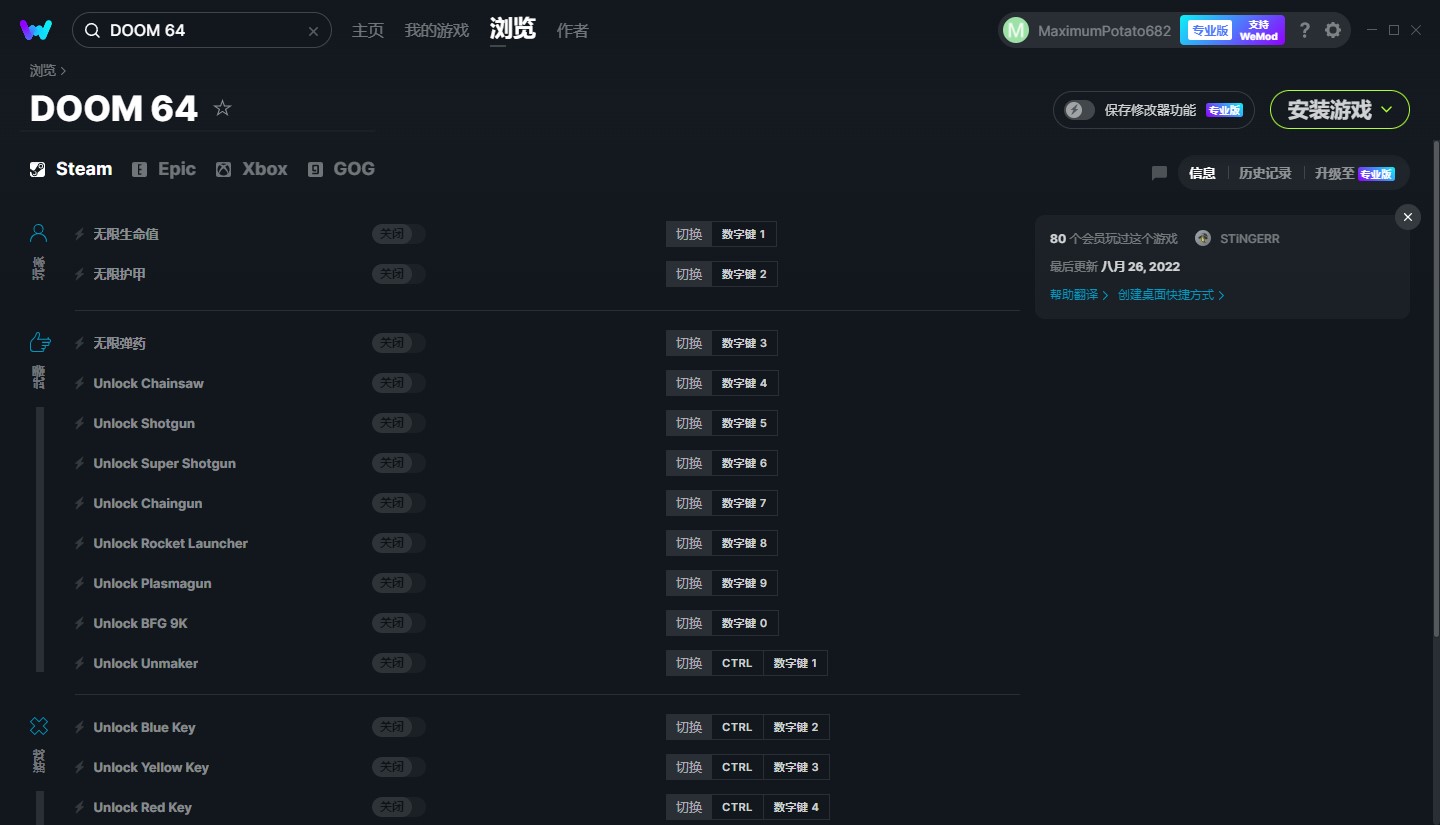Click the MaximumPotato682 avatar icon
The width and height of the screenshot is (1440, 825).
pos(1015,31)
